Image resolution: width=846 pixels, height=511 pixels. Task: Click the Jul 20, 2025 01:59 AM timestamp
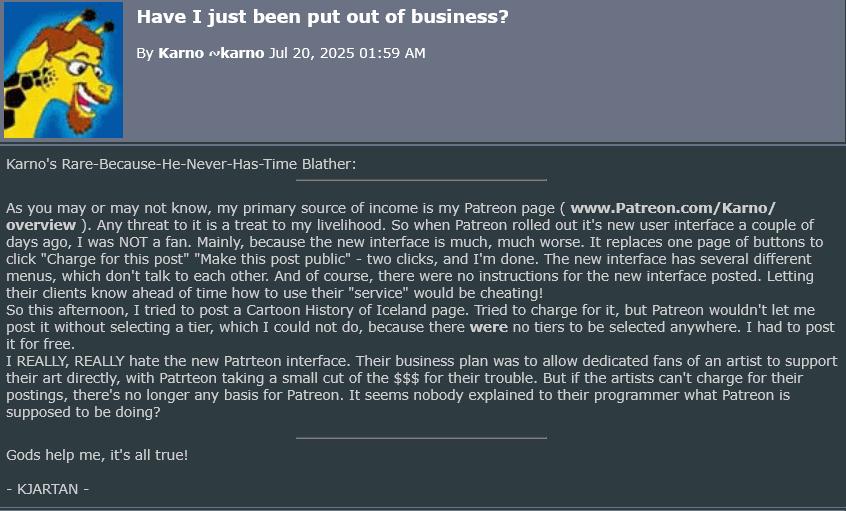(347, 53)
